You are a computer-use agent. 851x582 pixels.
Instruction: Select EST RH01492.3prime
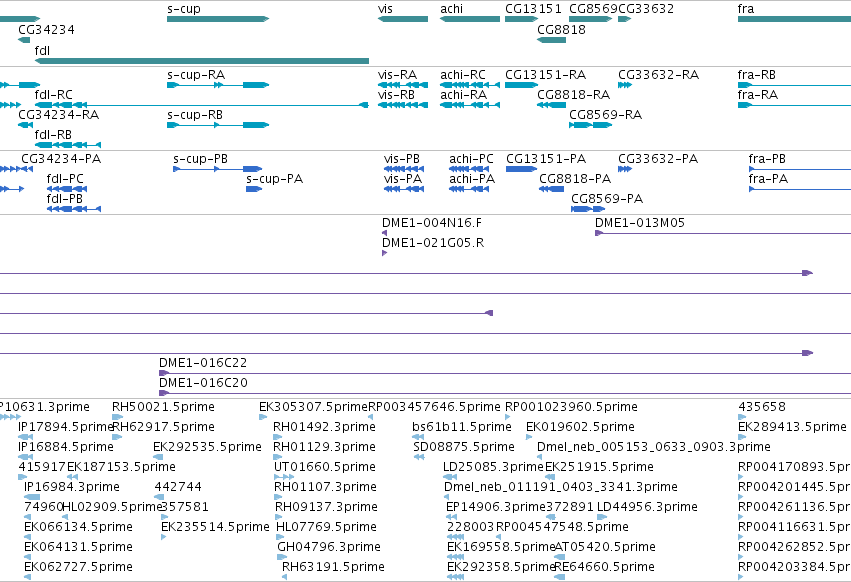[277, 437]
